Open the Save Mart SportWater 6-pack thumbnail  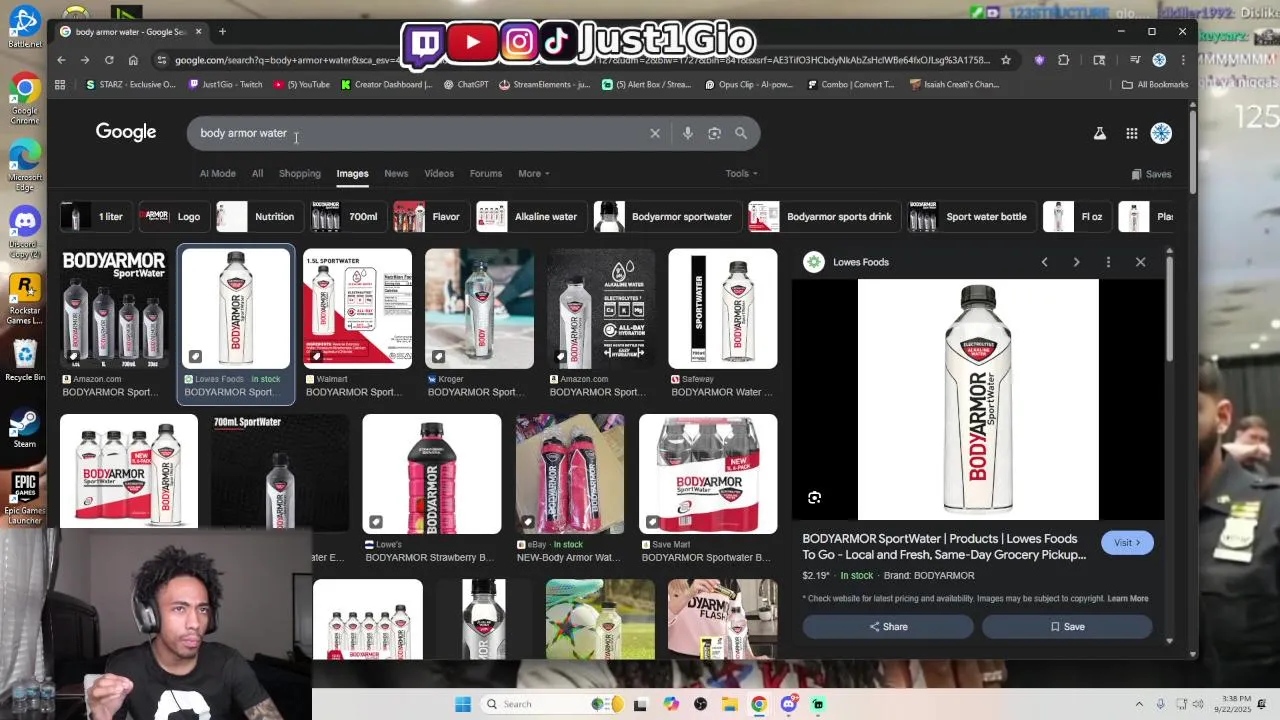(708, 474)
